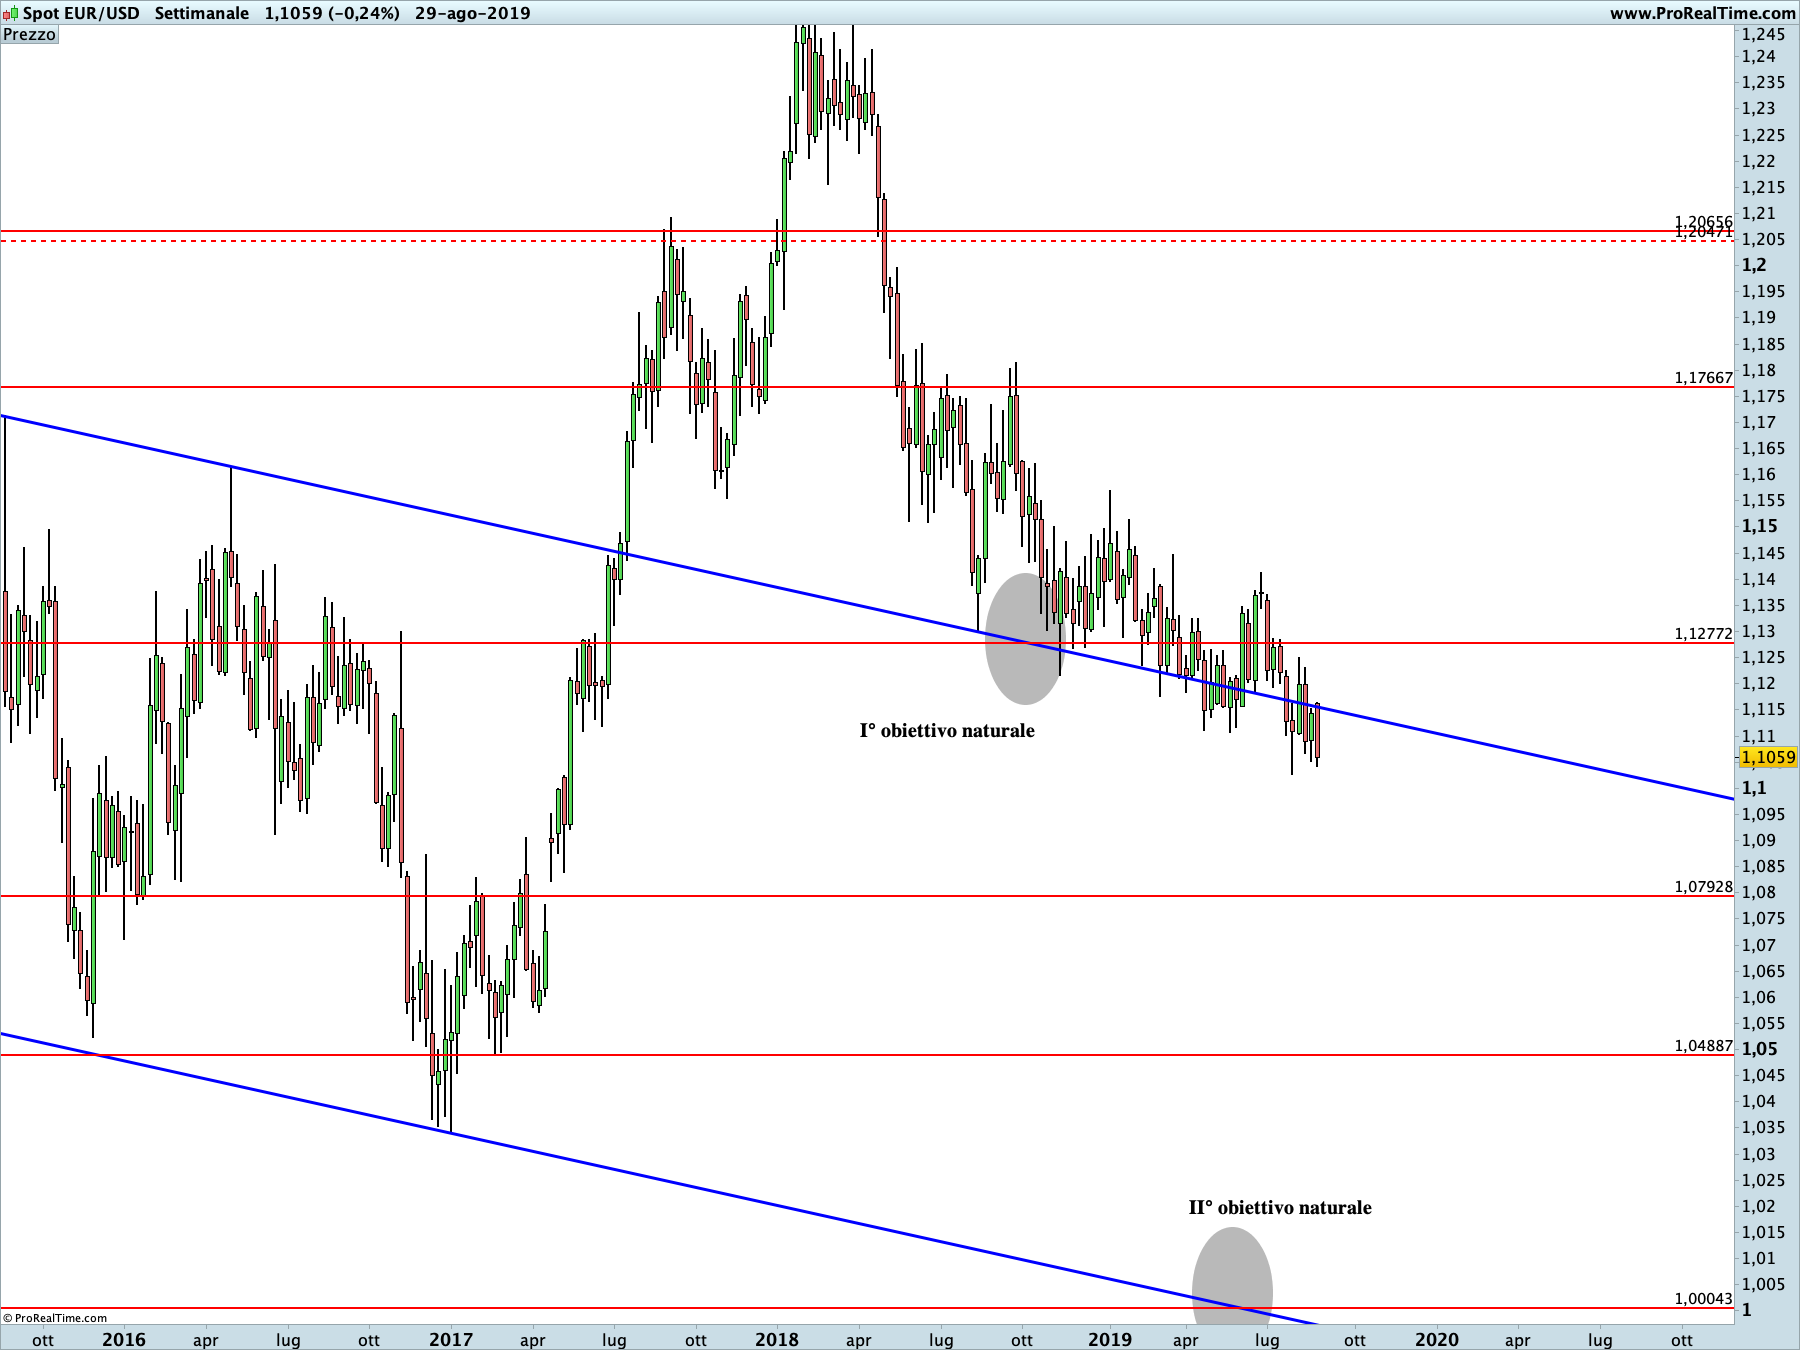Click the © ProRealTime.com copyright text

(55, 1318)
